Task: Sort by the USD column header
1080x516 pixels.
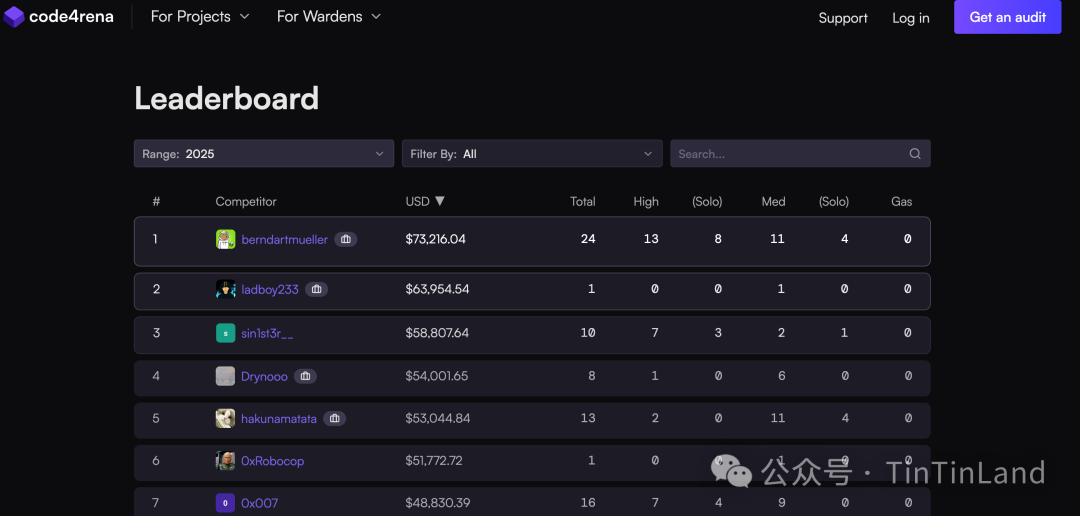Action: [x=425, y=201]
